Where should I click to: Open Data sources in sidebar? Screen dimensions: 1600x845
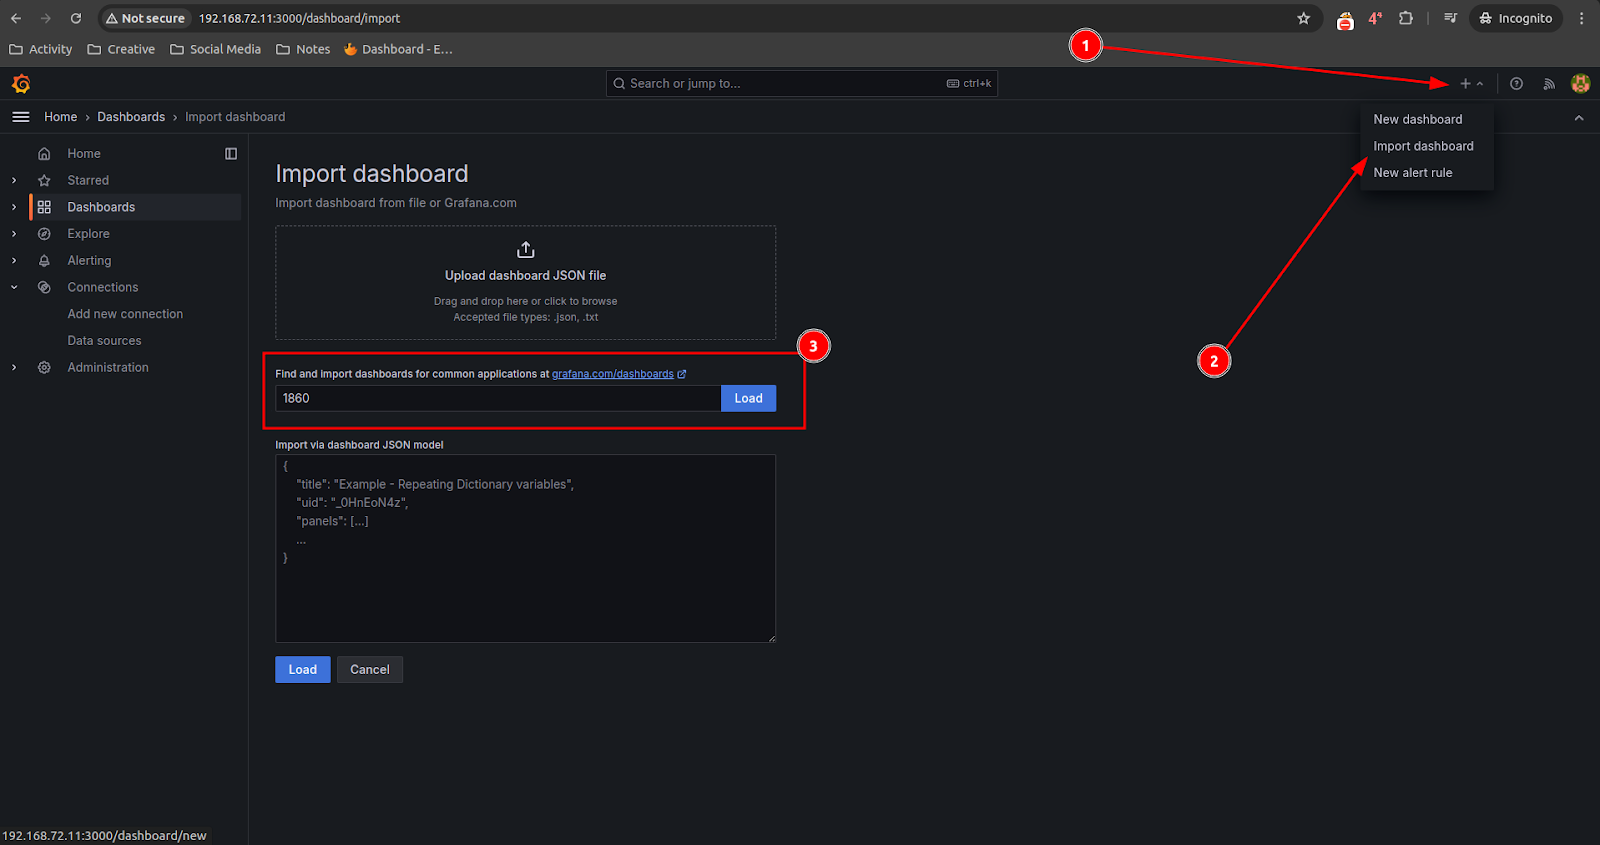pos(104,341)
